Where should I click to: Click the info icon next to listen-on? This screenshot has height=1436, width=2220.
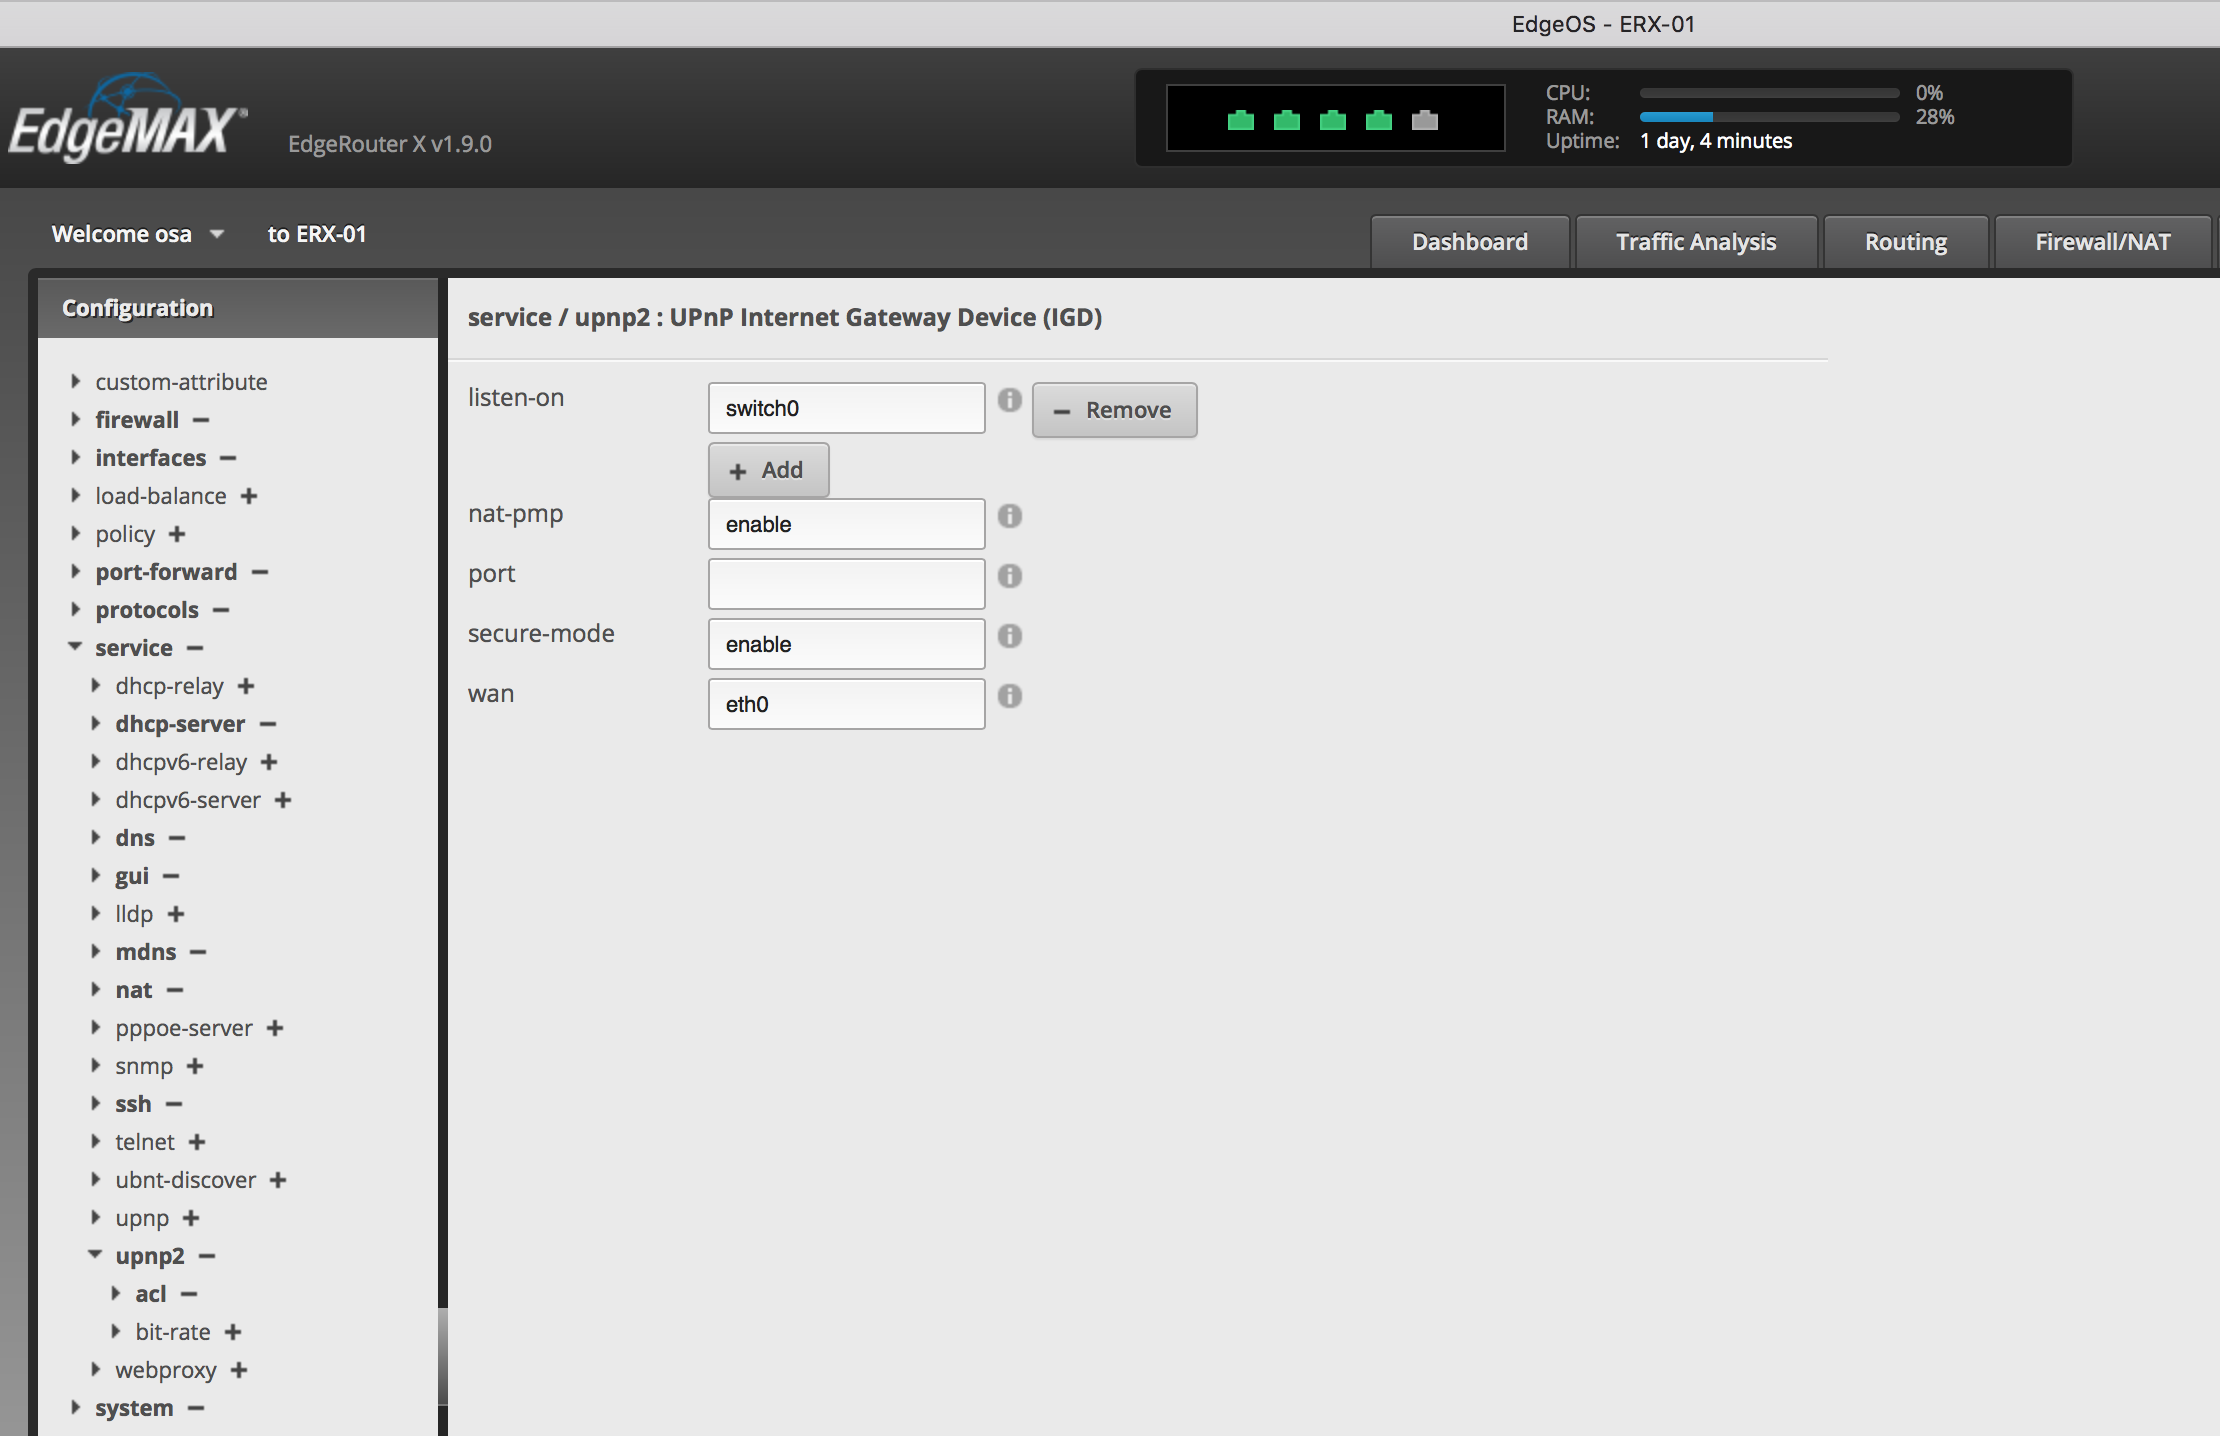(x=1010, y=400)
